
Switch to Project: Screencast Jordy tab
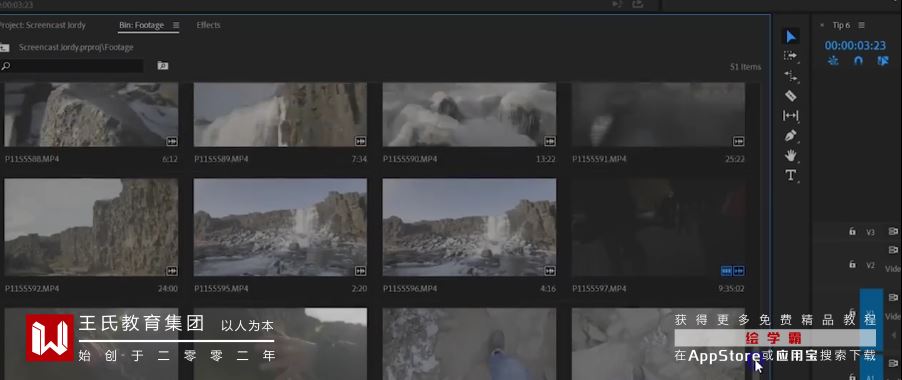(x=43, y=25)
